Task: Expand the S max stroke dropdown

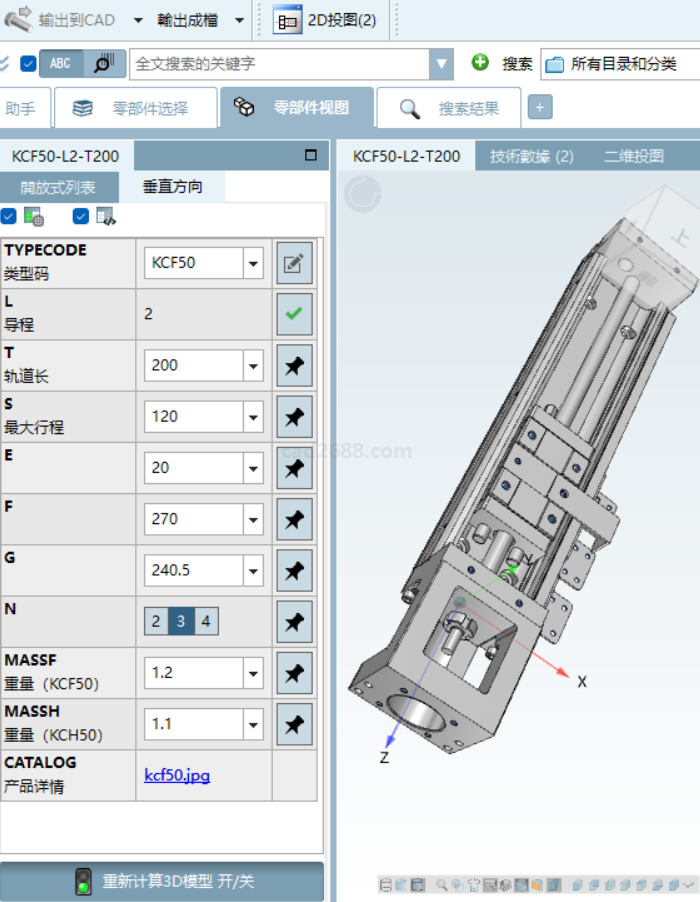Action: pos(253,417)
